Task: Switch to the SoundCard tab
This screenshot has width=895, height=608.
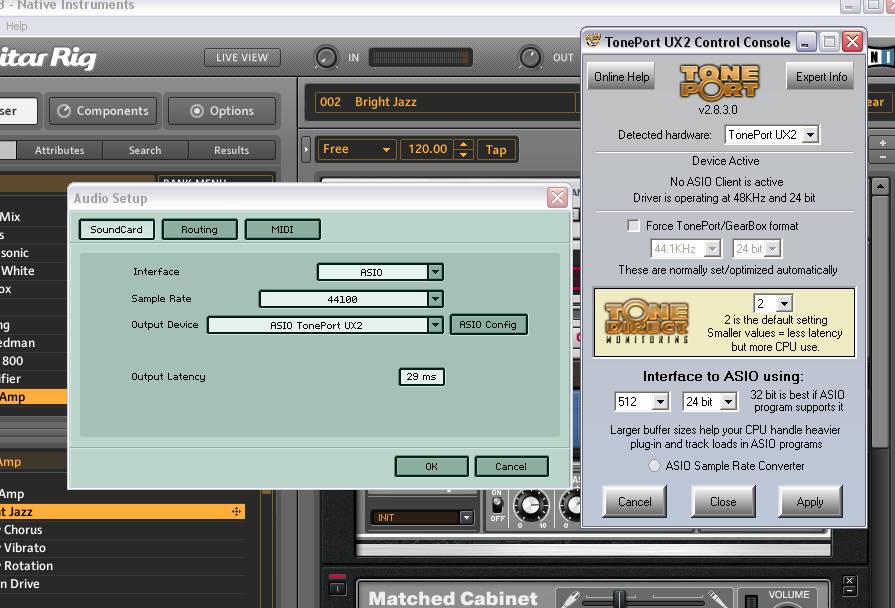Action: click(116, 229)
